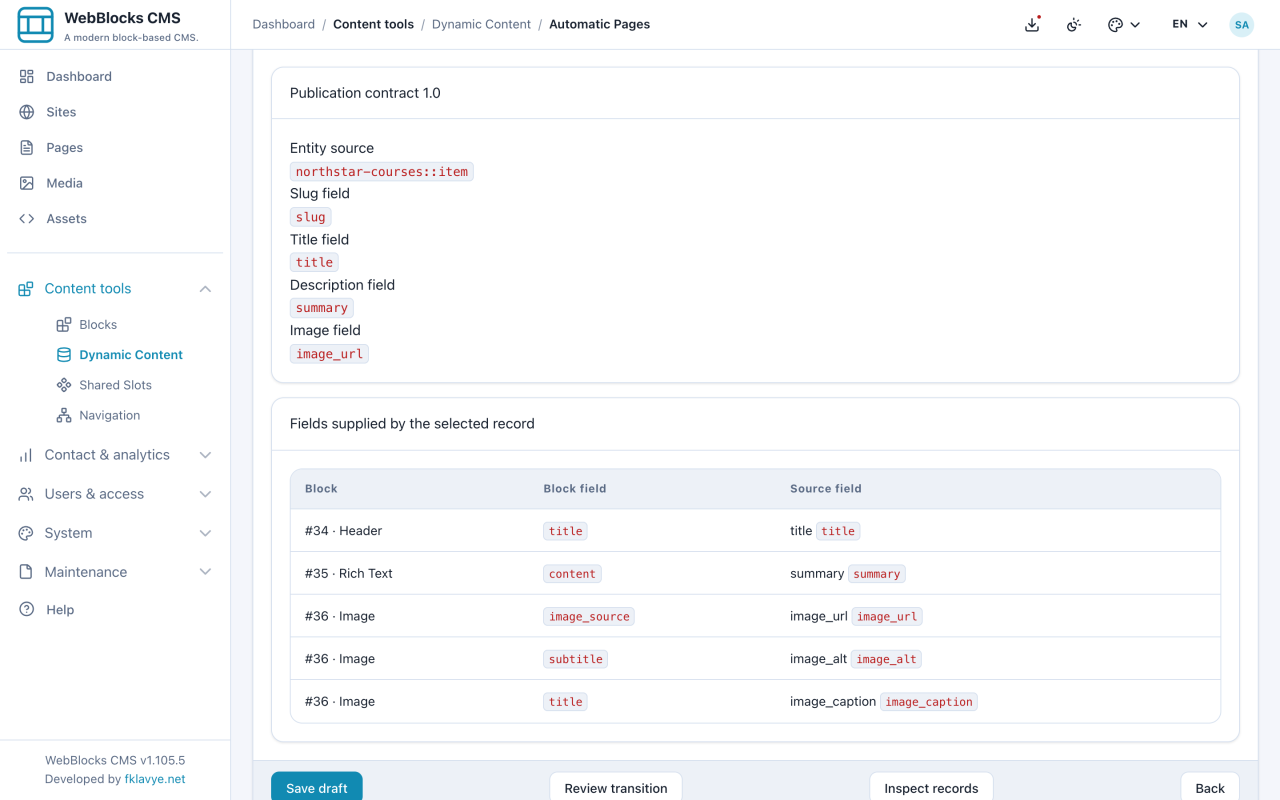Image resolution: width=1280 pixels, height=800 pixels.
Task: Click the image_url code under Image field
Action: 329,353
